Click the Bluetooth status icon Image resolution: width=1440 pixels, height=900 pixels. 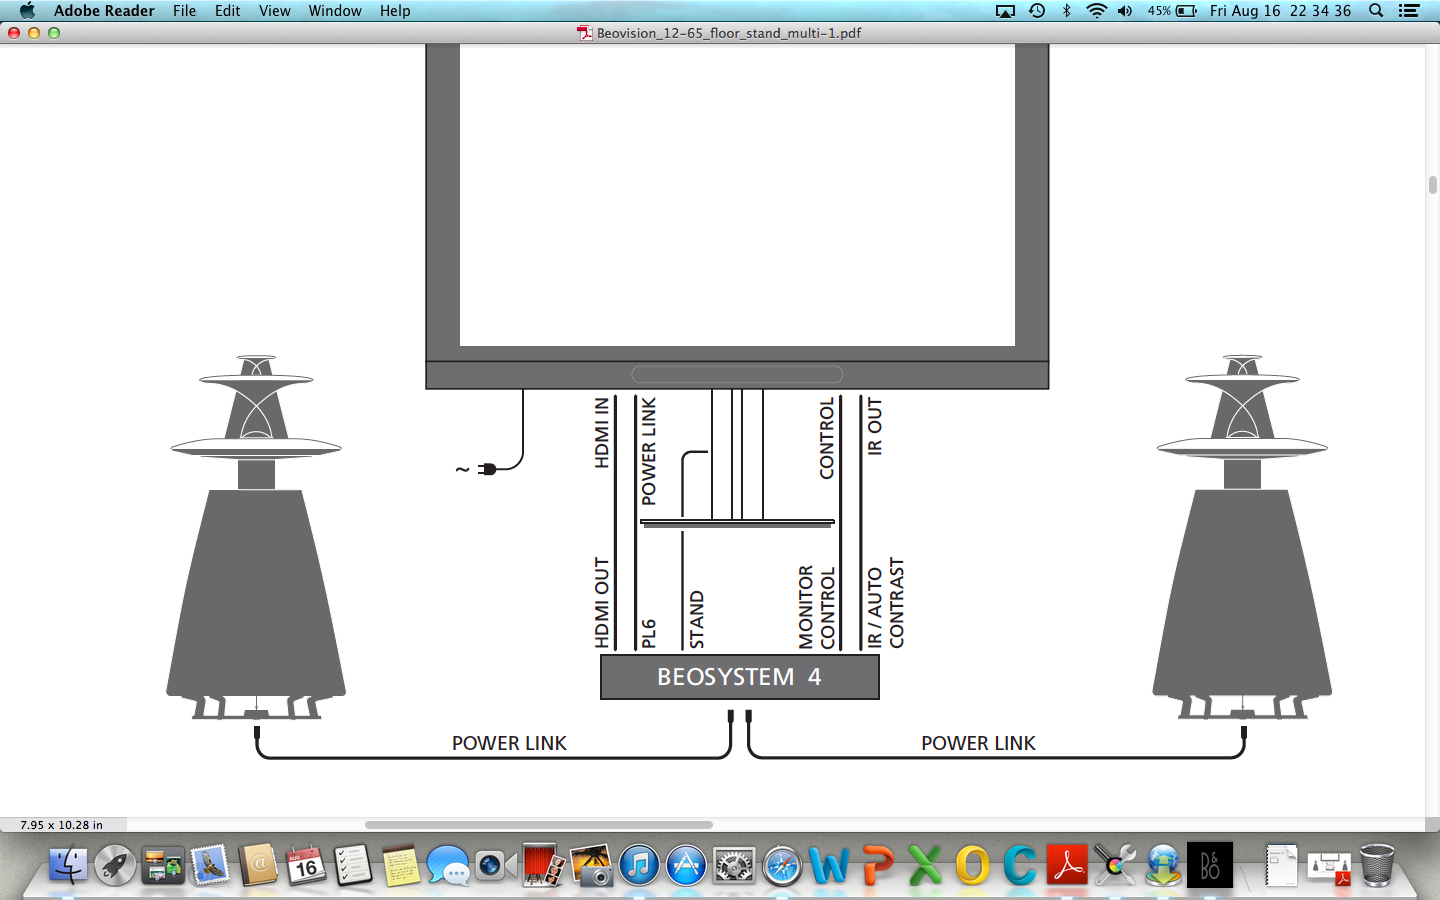point(1066,11)
